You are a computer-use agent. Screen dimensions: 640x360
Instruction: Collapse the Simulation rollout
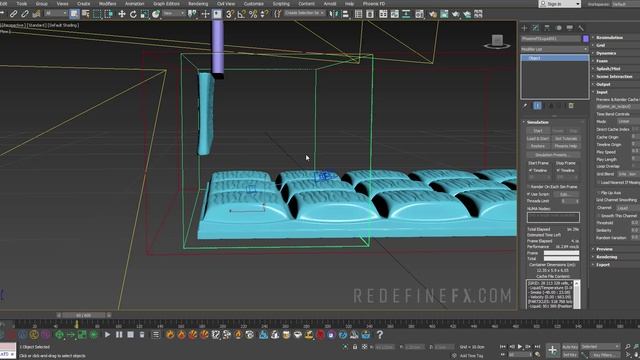tap(537, 122)
